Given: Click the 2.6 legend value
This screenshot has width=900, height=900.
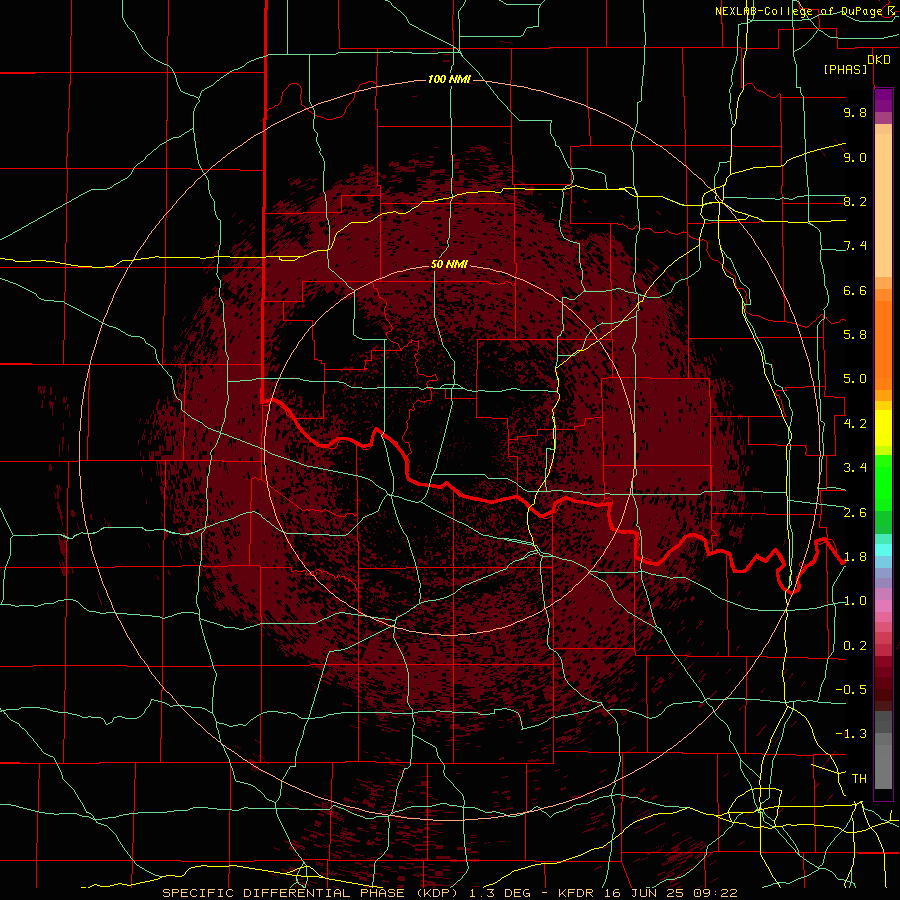Looking at the screenshot, I should coord(855,512).
